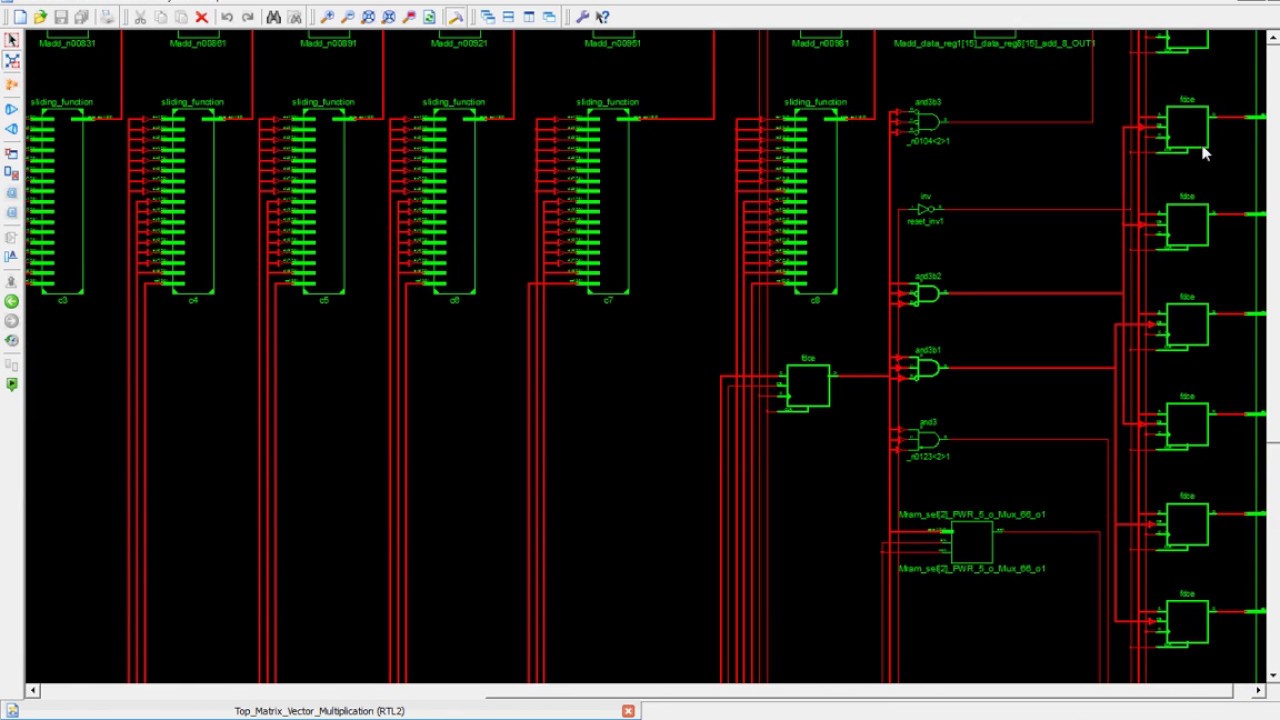Click the cascade windows icon
Screen dimensions: 1280x720
[488, 17]
